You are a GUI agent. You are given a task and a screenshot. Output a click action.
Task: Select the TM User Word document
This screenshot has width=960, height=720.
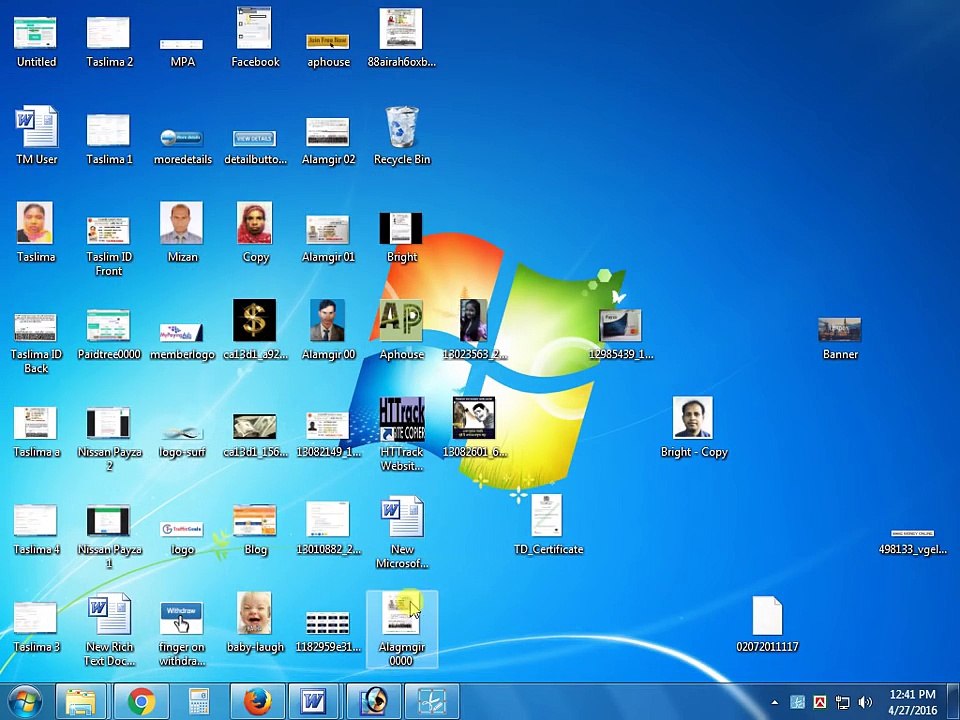coord(37,129)
